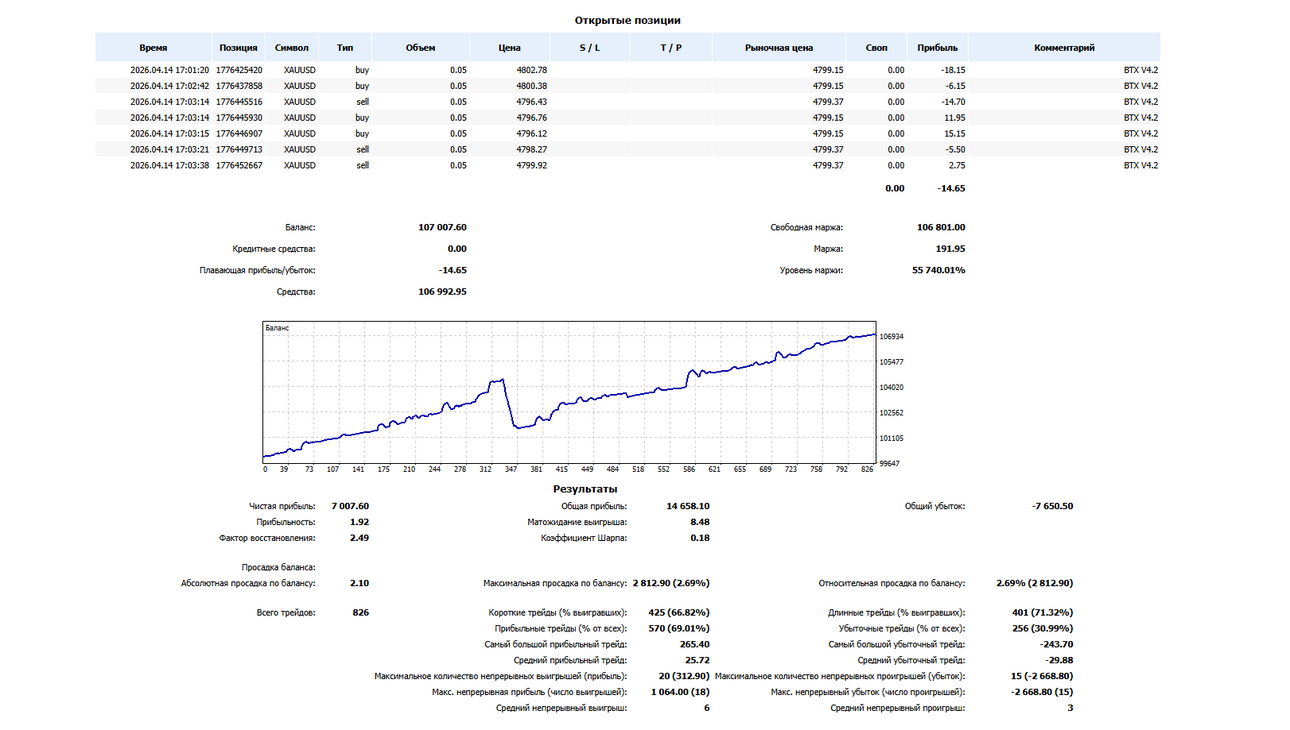
Task: Select the net profit value 7 007.60
Action: click(x=350, y=506)
